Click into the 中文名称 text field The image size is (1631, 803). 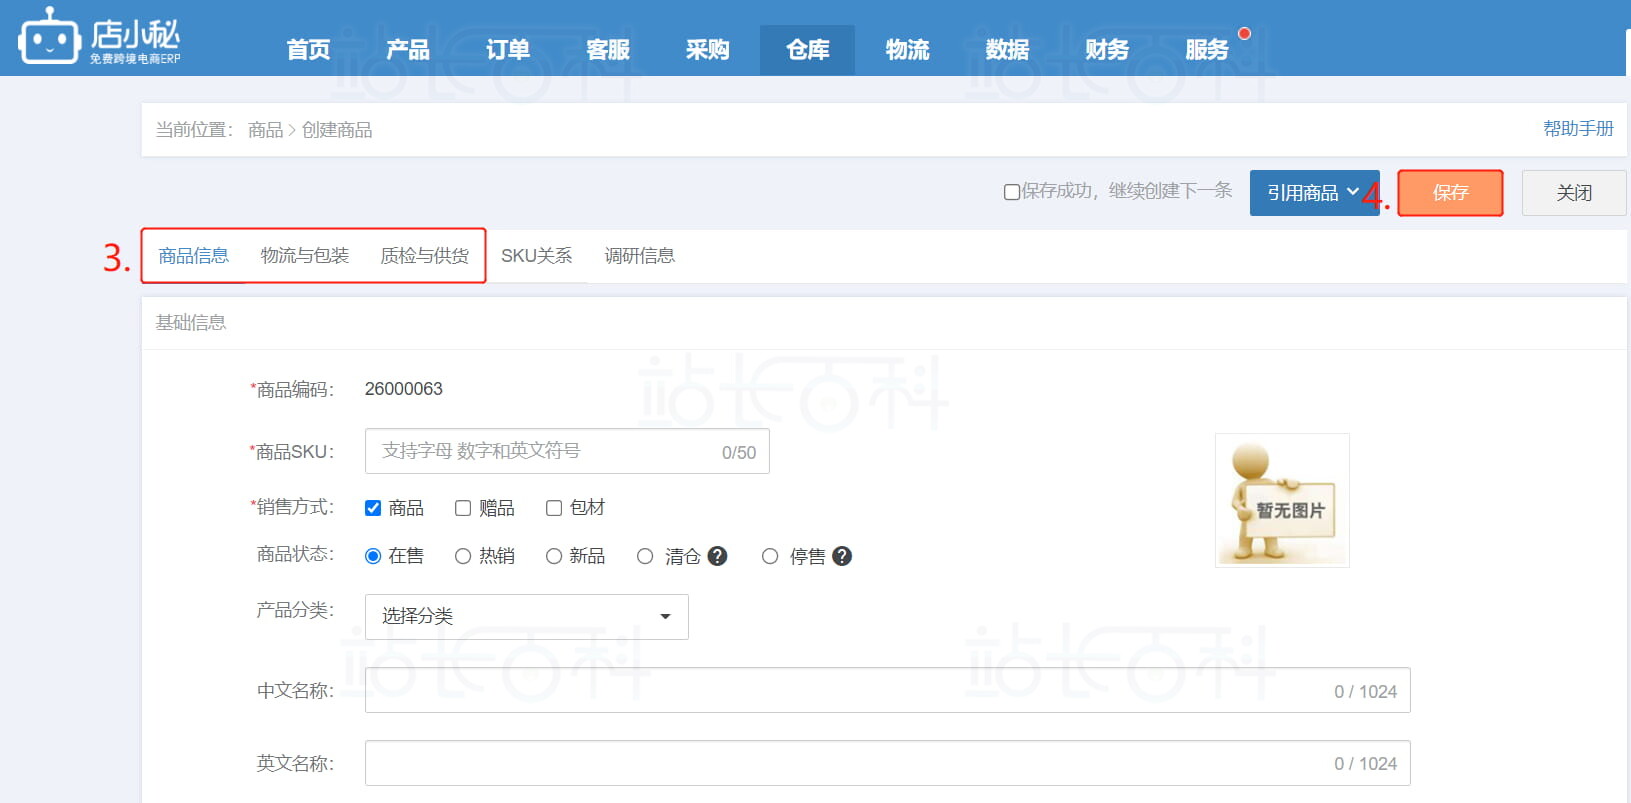(840, 690)
